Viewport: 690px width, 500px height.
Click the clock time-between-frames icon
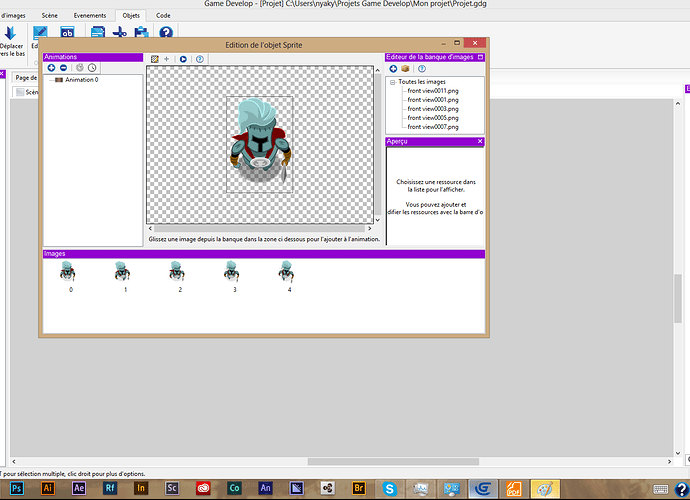[92, 68]
